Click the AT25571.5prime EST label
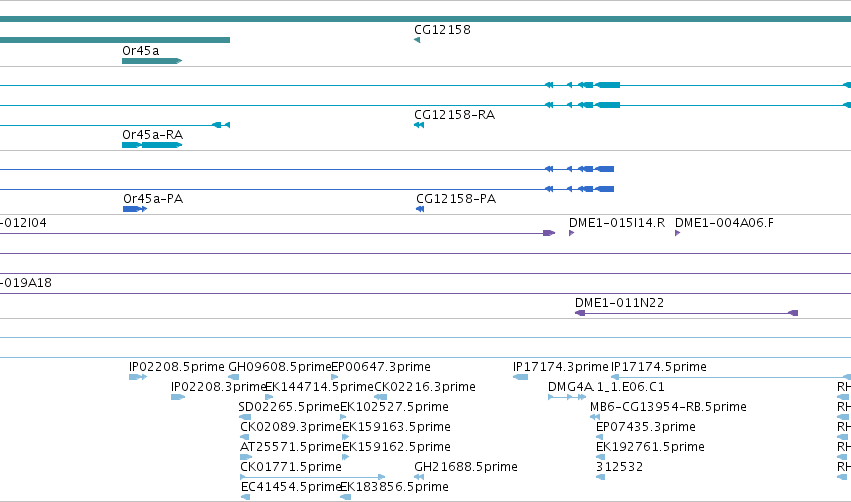 (291, 447)
